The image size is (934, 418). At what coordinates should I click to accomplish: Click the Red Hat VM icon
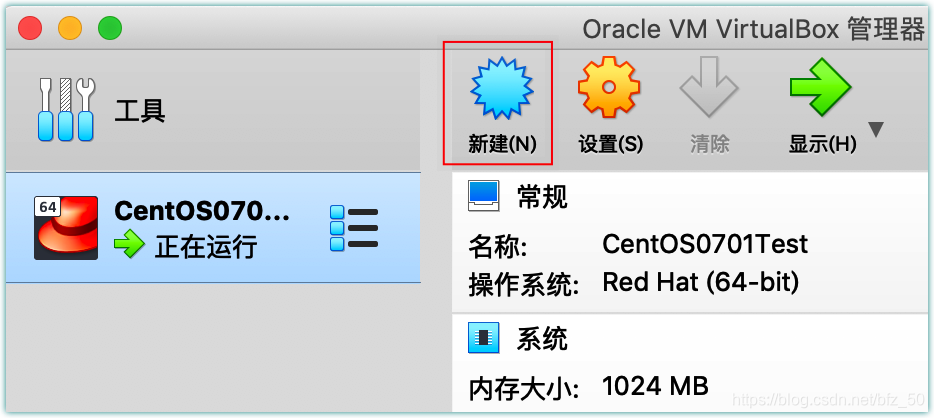pyautogui.click(x=66, y=228)
